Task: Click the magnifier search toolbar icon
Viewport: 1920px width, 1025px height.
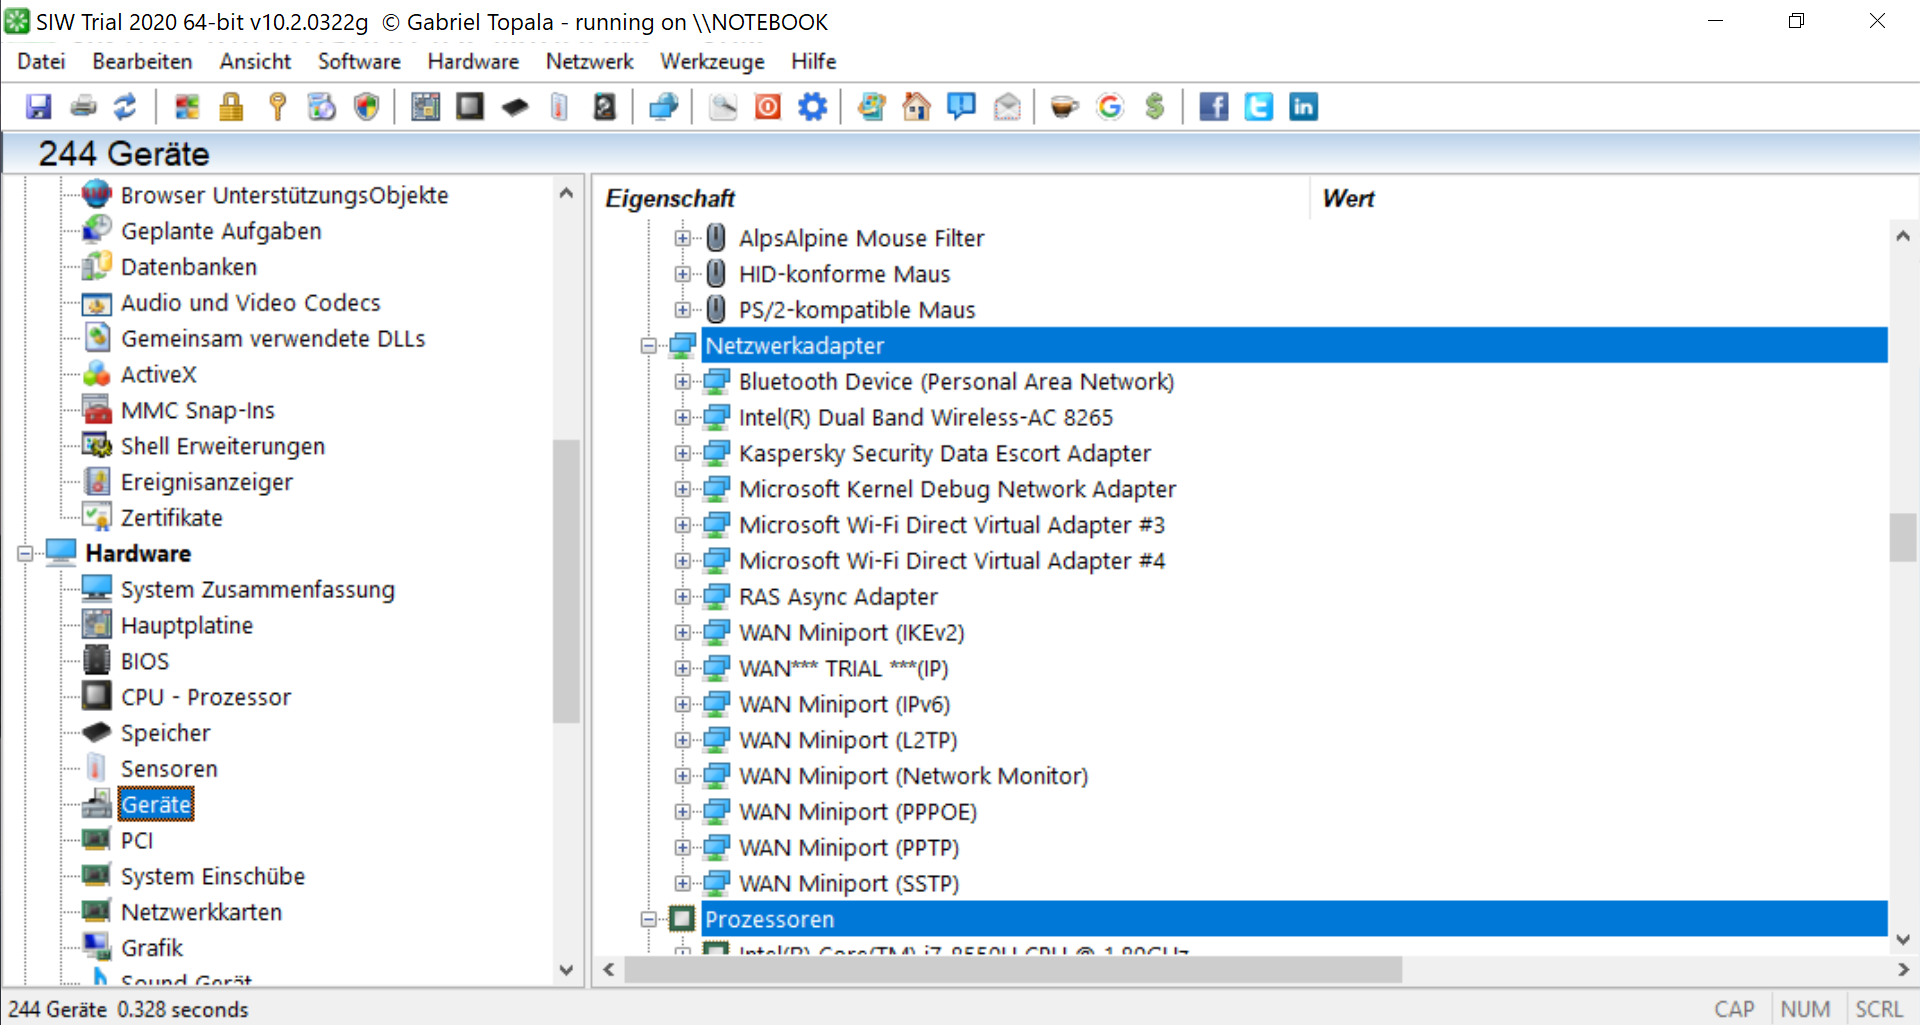Action: [723, 107]
